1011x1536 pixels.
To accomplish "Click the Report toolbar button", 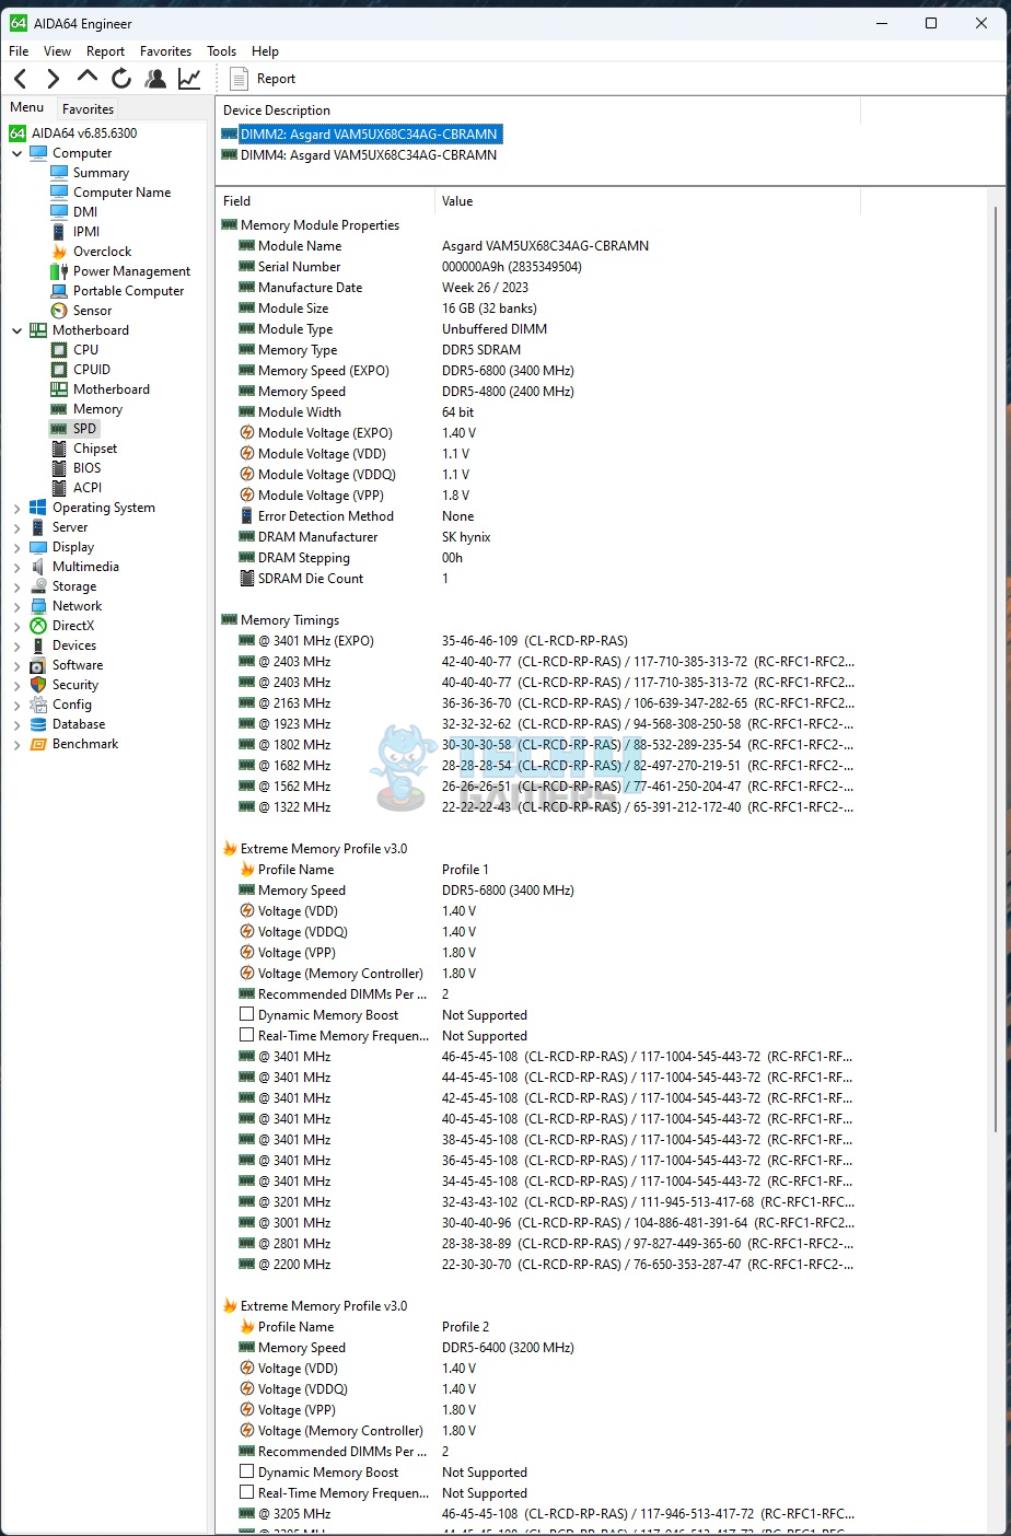I will click(x=263, y=78).
